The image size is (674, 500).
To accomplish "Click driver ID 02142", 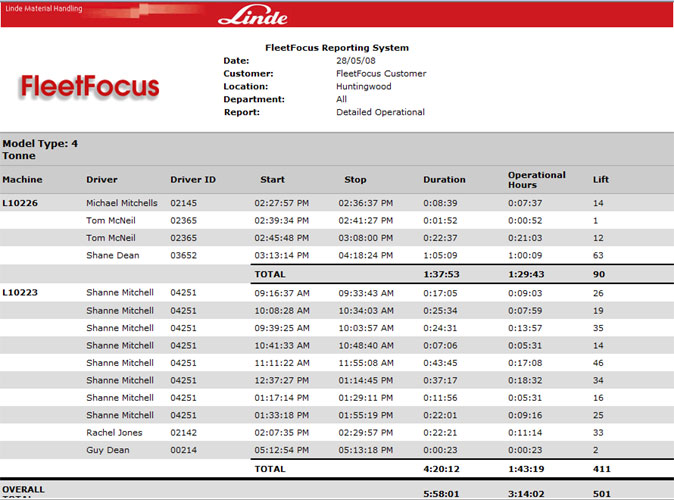I will point(184,433).
